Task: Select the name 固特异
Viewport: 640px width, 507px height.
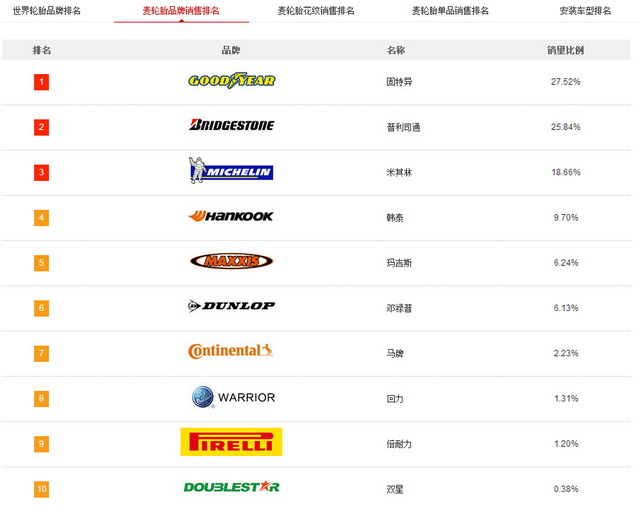Action: 399,82
